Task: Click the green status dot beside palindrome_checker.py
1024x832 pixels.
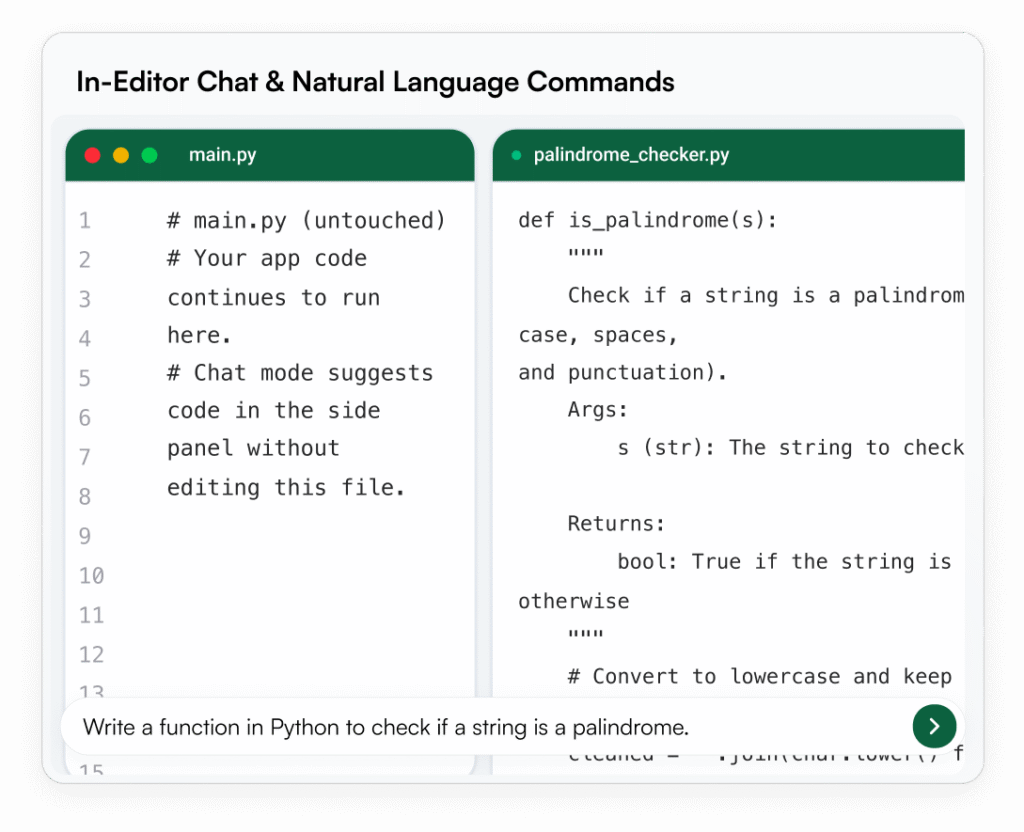Action: (517, 155)
